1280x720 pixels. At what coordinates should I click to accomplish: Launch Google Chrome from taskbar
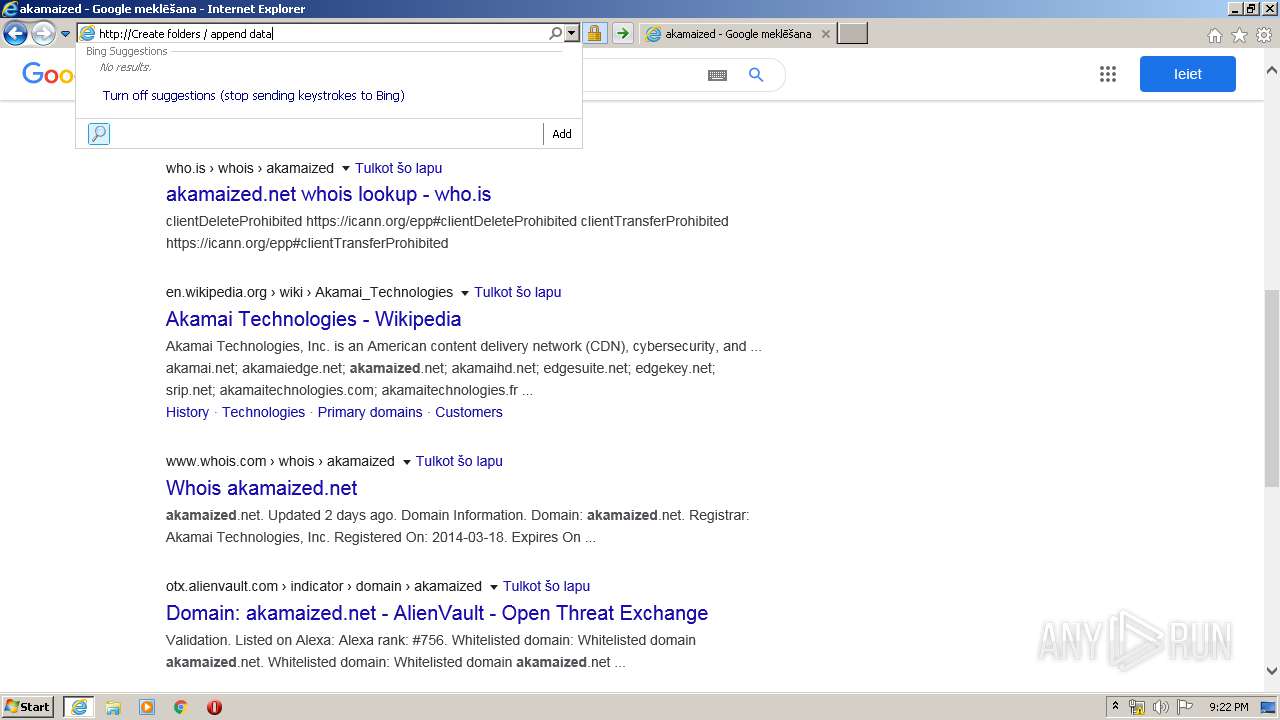click(181, 707)
